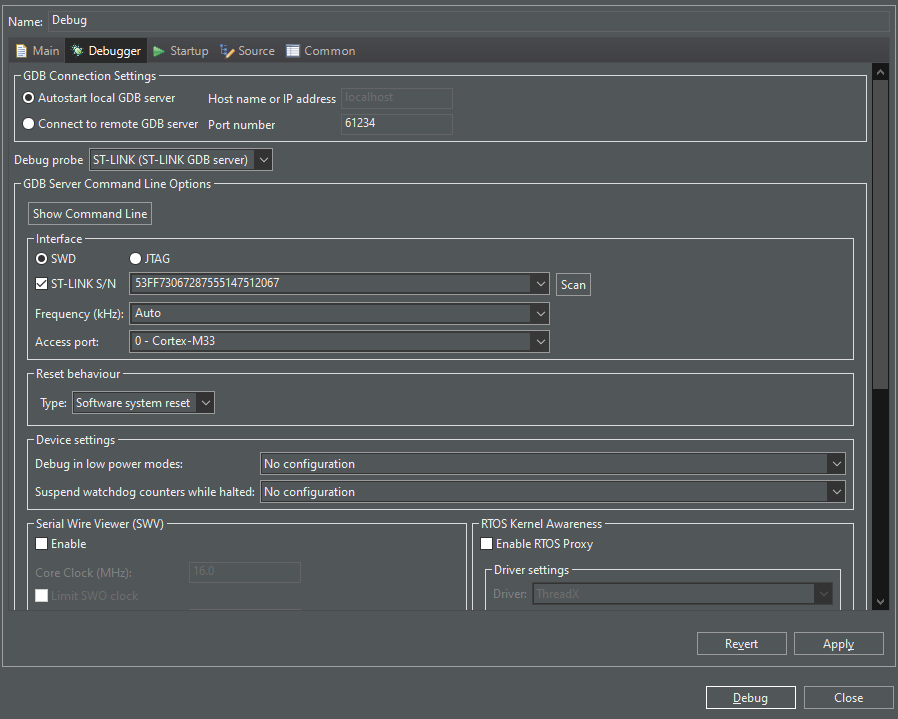The image size is (898, 719).
Task: Open the Debug probe dropdown
Action: 263,159
